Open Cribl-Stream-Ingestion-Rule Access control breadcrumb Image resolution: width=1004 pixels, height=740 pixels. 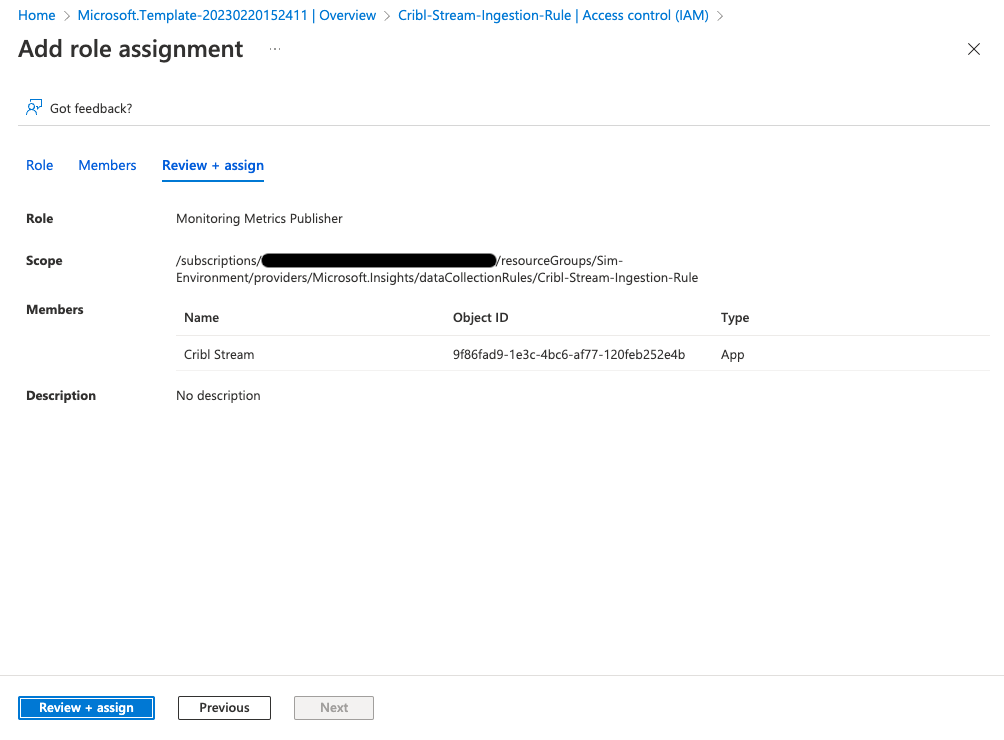coord(553,15)
